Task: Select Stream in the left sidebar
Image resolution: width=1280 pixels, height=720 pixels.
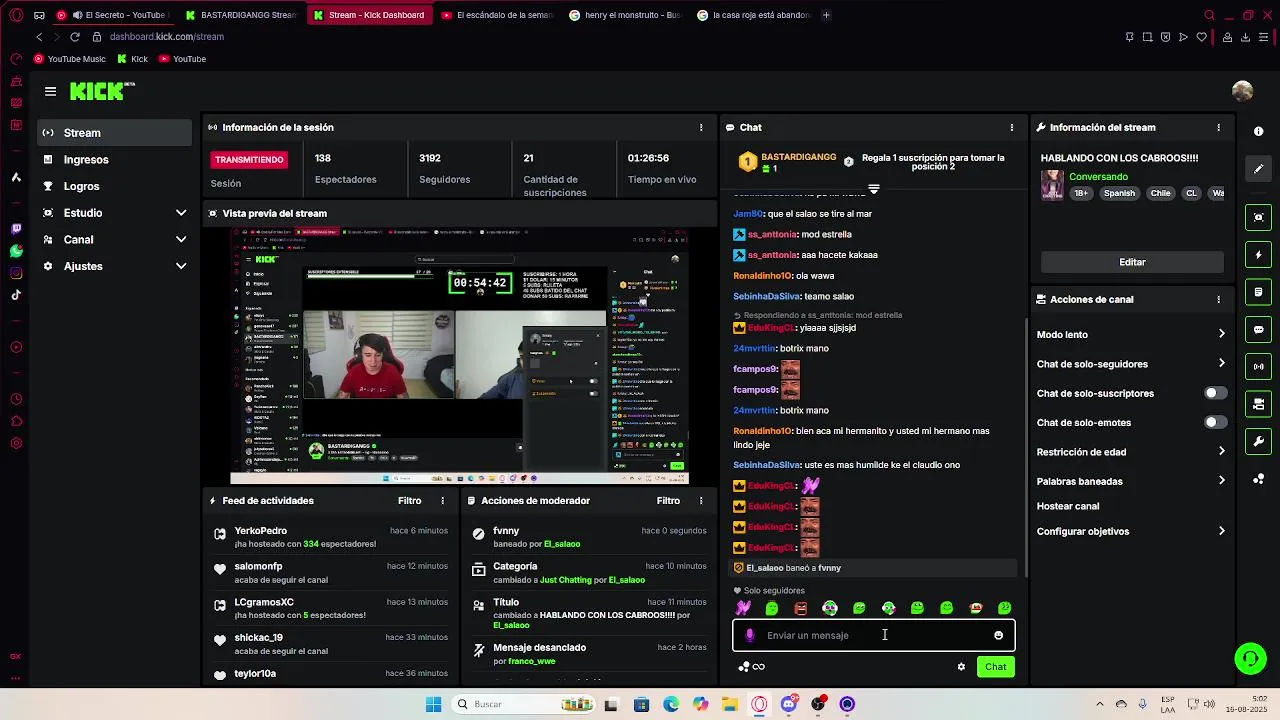Action: [x=115, y=133]
